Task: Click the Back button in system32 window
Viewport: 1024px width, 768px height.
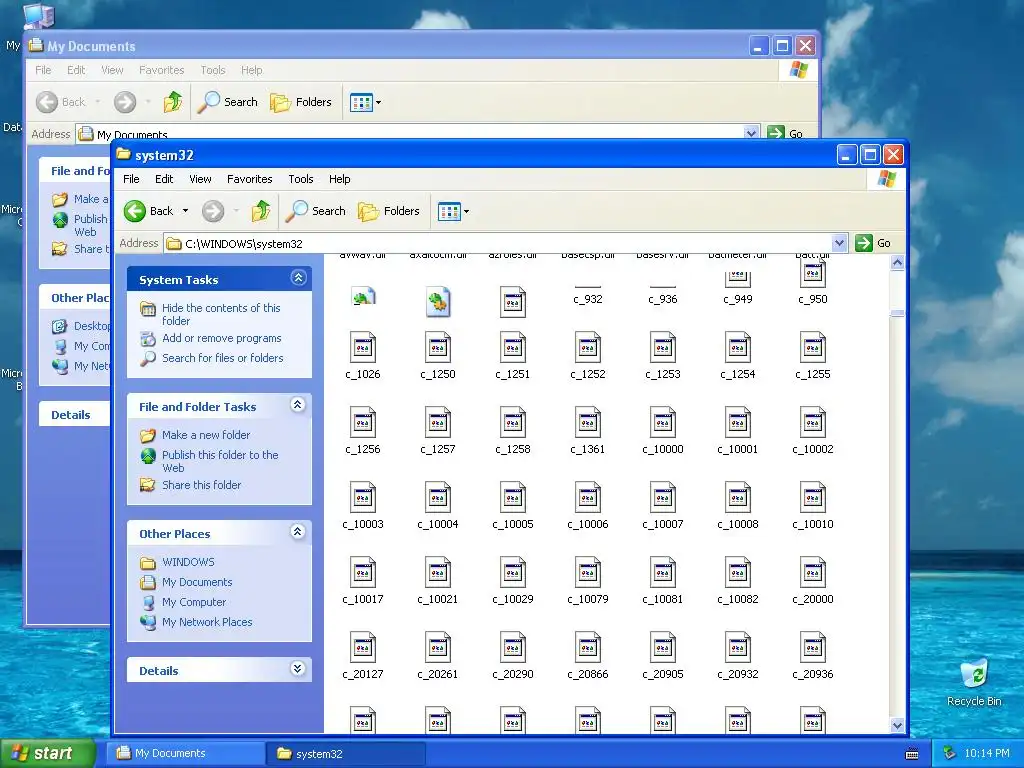Action: pyautogui.click(x=149, y=211)
